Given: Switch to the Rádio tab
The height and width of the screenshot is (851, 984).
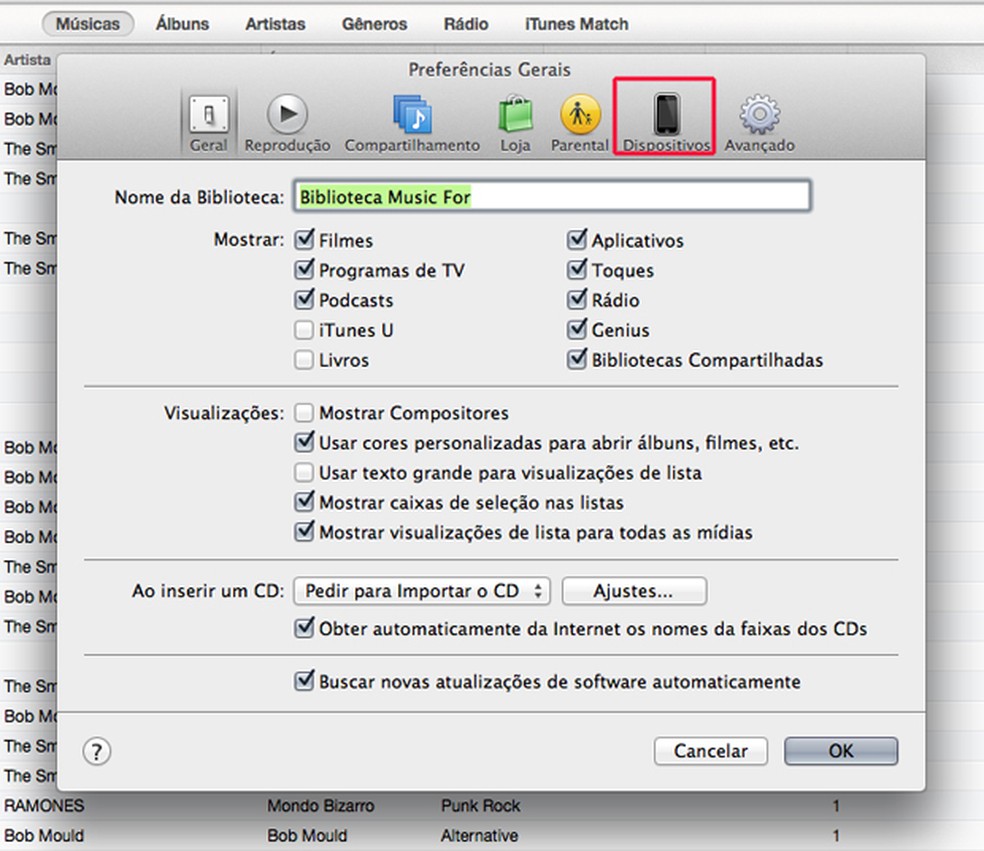Looking at the screenshot, I should point(466,24).
